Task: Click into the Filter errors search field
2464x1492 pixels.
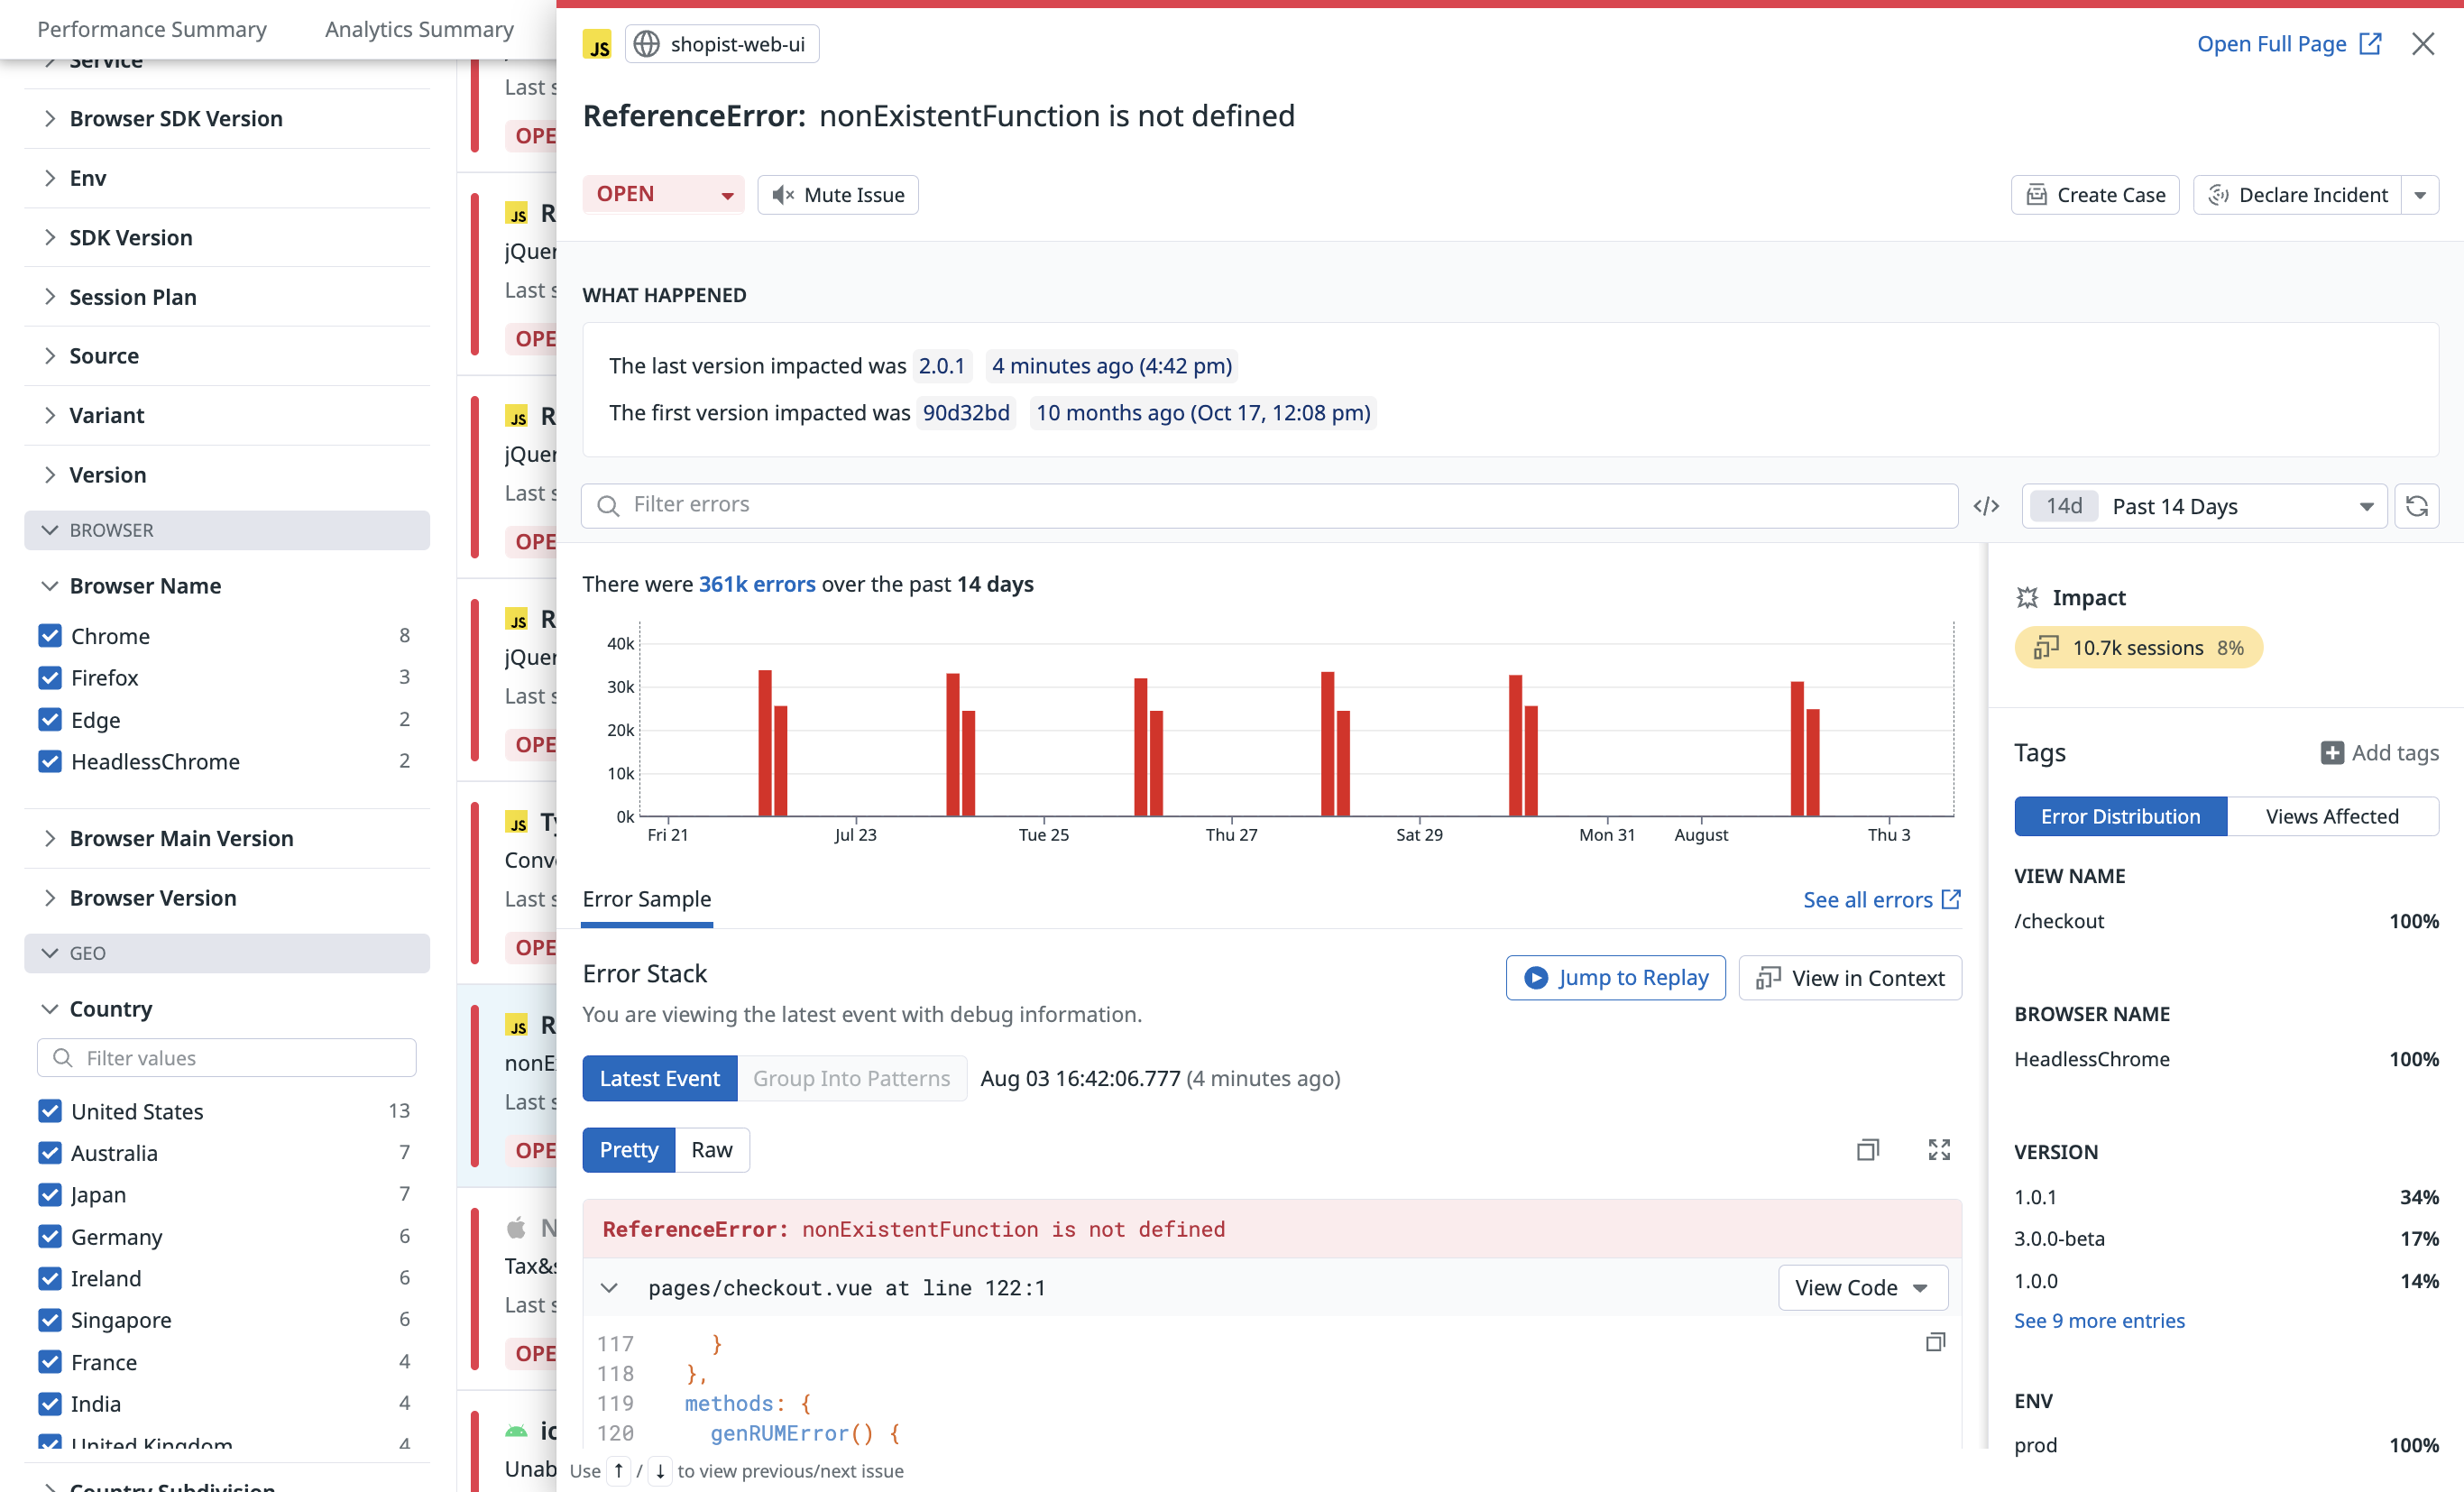Action: pos(1270,505)
